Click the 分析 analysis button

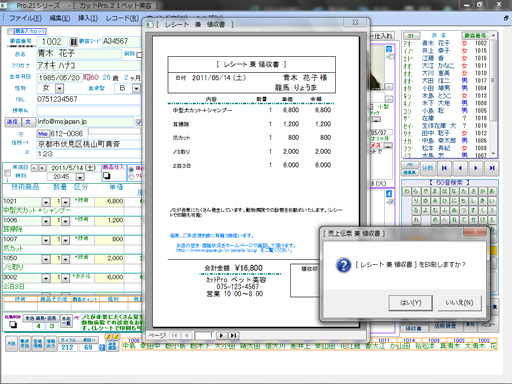[427, 168]
